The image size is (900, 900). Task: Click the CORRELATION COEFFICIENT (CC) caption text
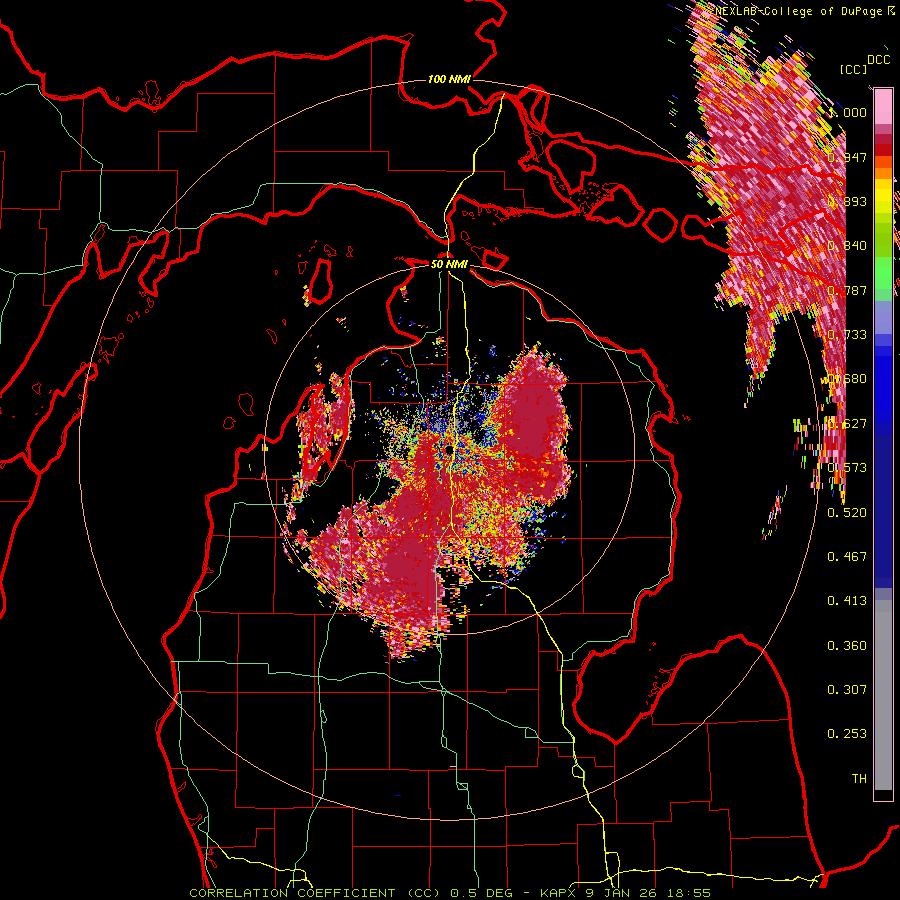[316, 893]
